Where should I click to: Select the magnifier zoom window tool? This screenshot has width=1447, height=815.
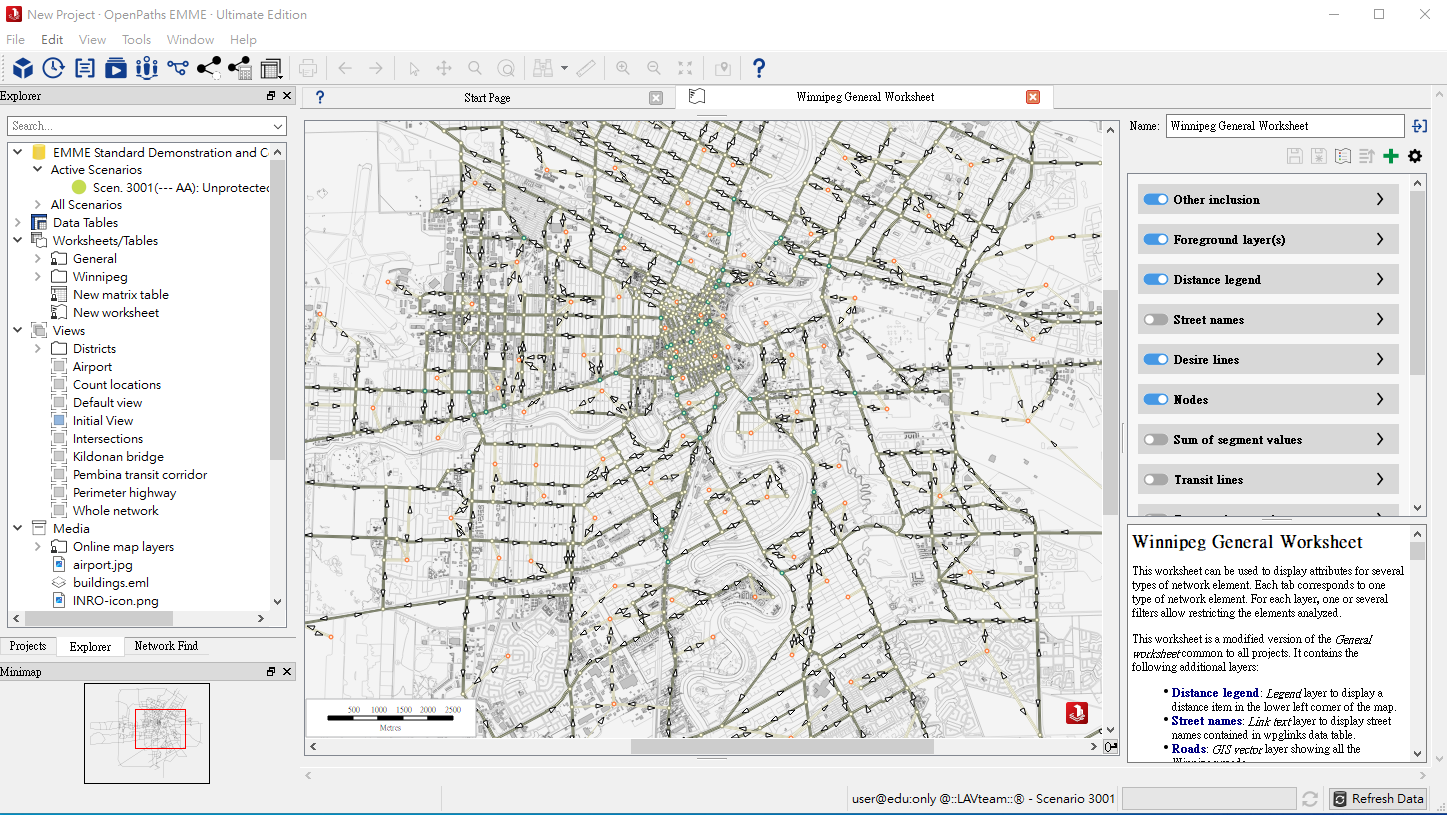475,68
